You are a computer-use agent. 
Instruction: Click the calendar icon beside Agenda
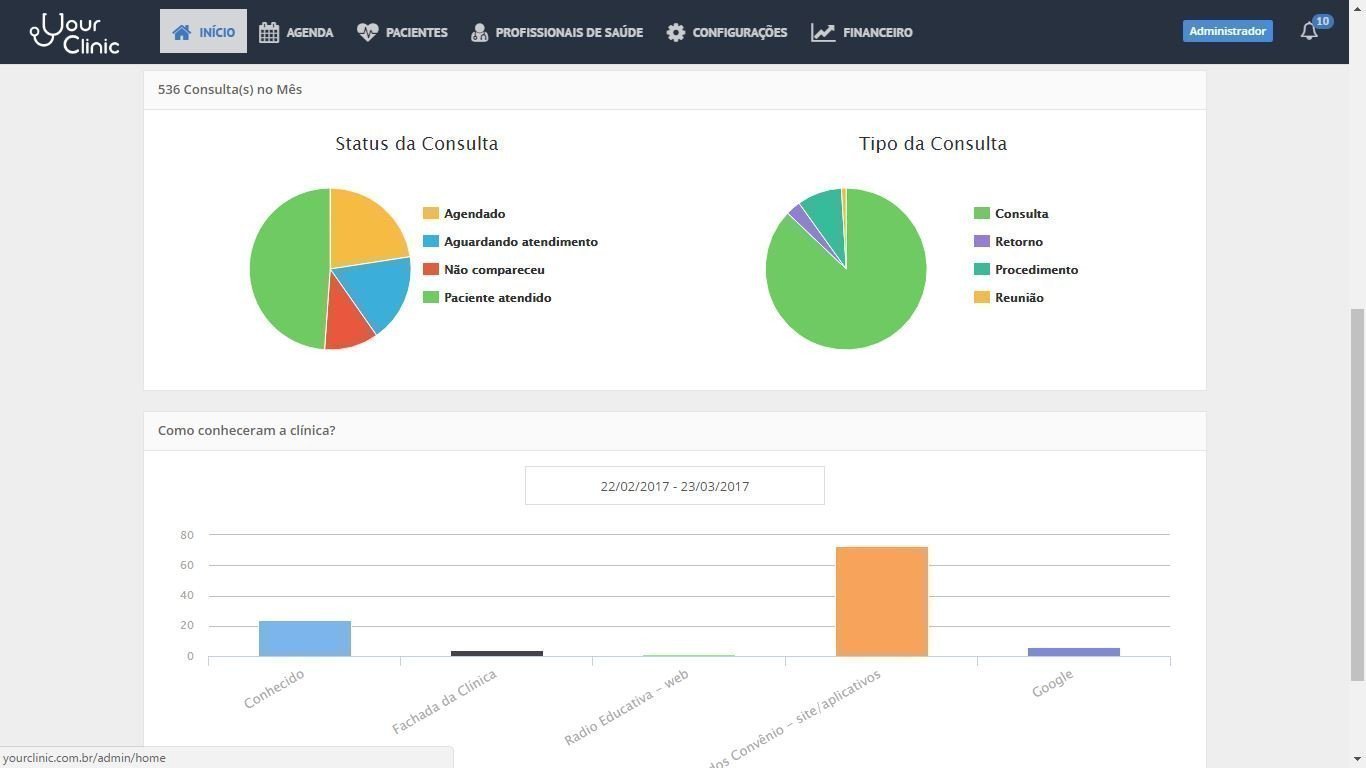pyautogui.click(x=269, y=32)
